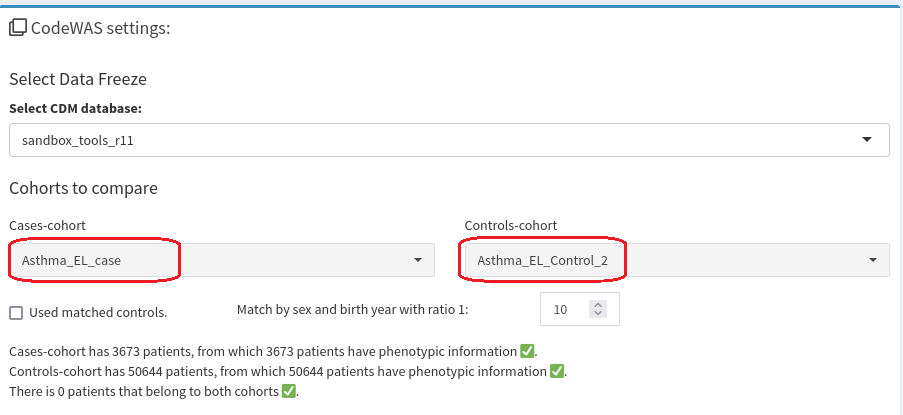Click the 'Select CDM database:' label
The height and width of the screenshot is (415, 903).
75,109
